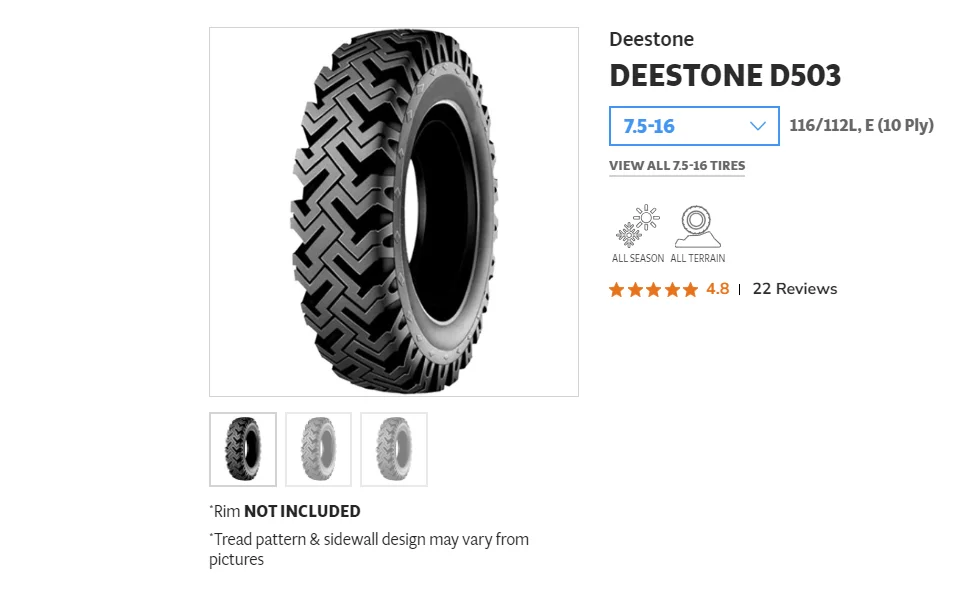Click the All Terrain tire icon

697,227
